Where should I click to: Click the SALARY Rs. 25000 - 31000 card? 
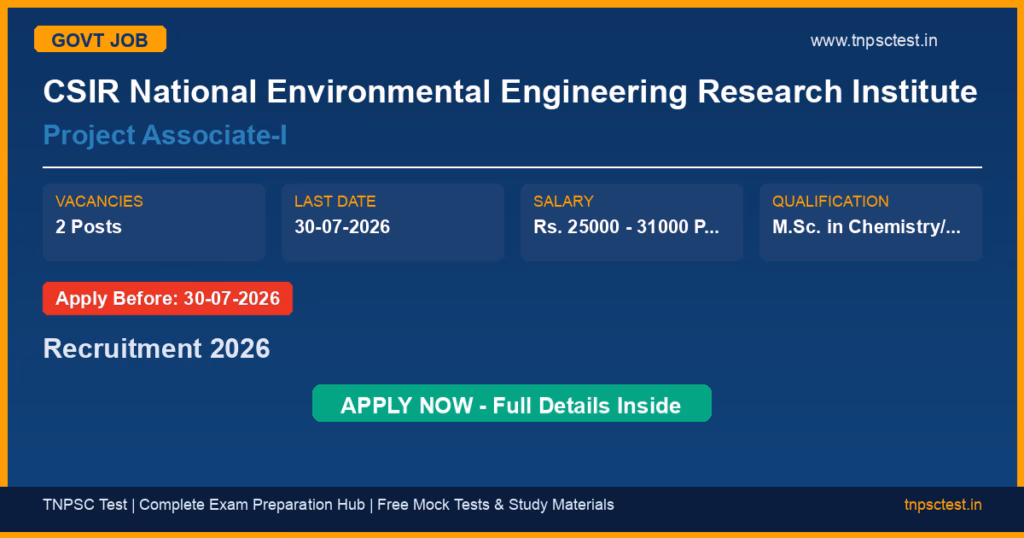pos(632,223)
